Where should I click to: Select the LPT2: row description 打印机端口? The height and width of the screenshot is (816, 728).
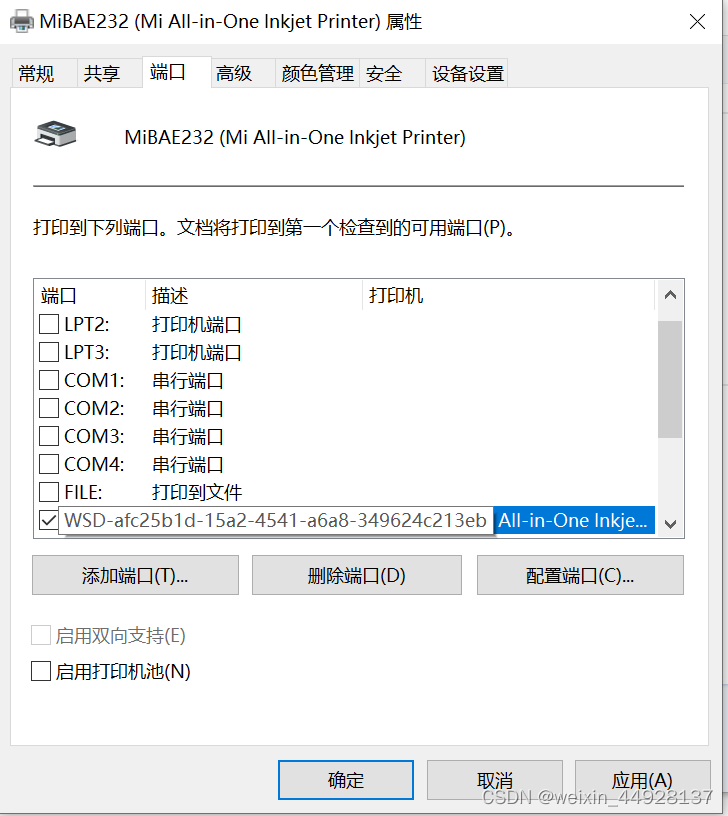click(x=197, y=325)
